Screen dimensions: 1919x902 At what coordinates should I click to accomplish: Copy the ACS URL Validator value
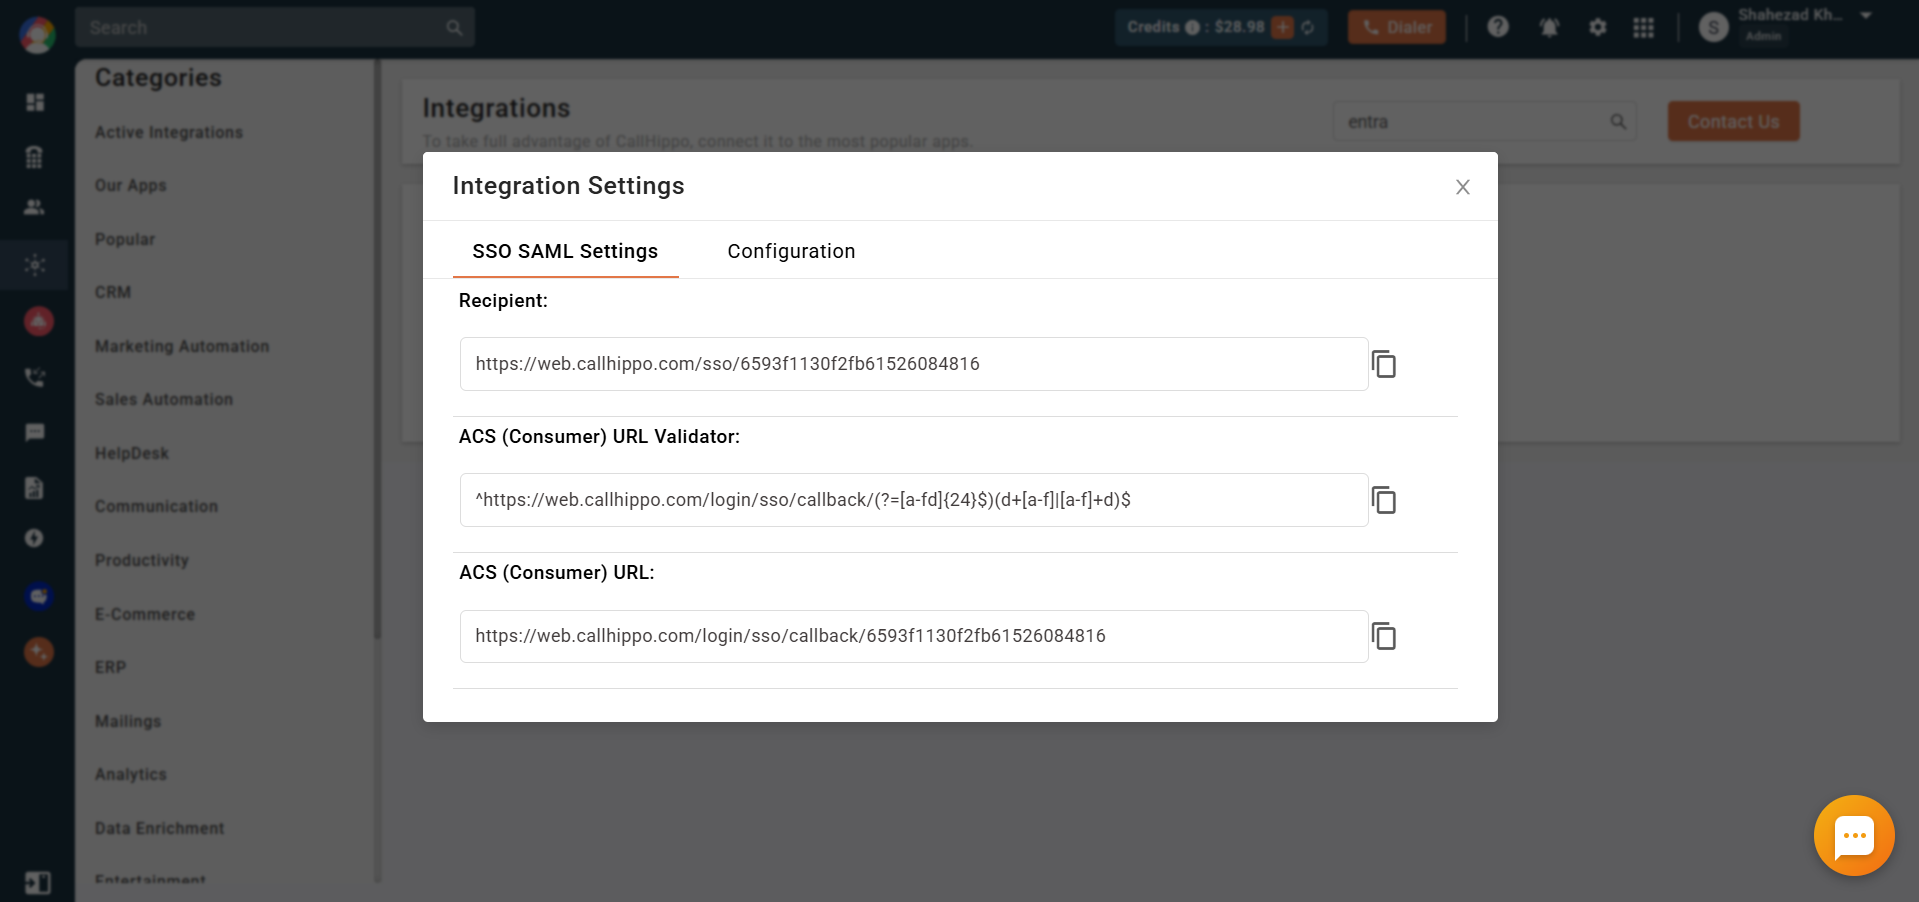point(1384,500)
